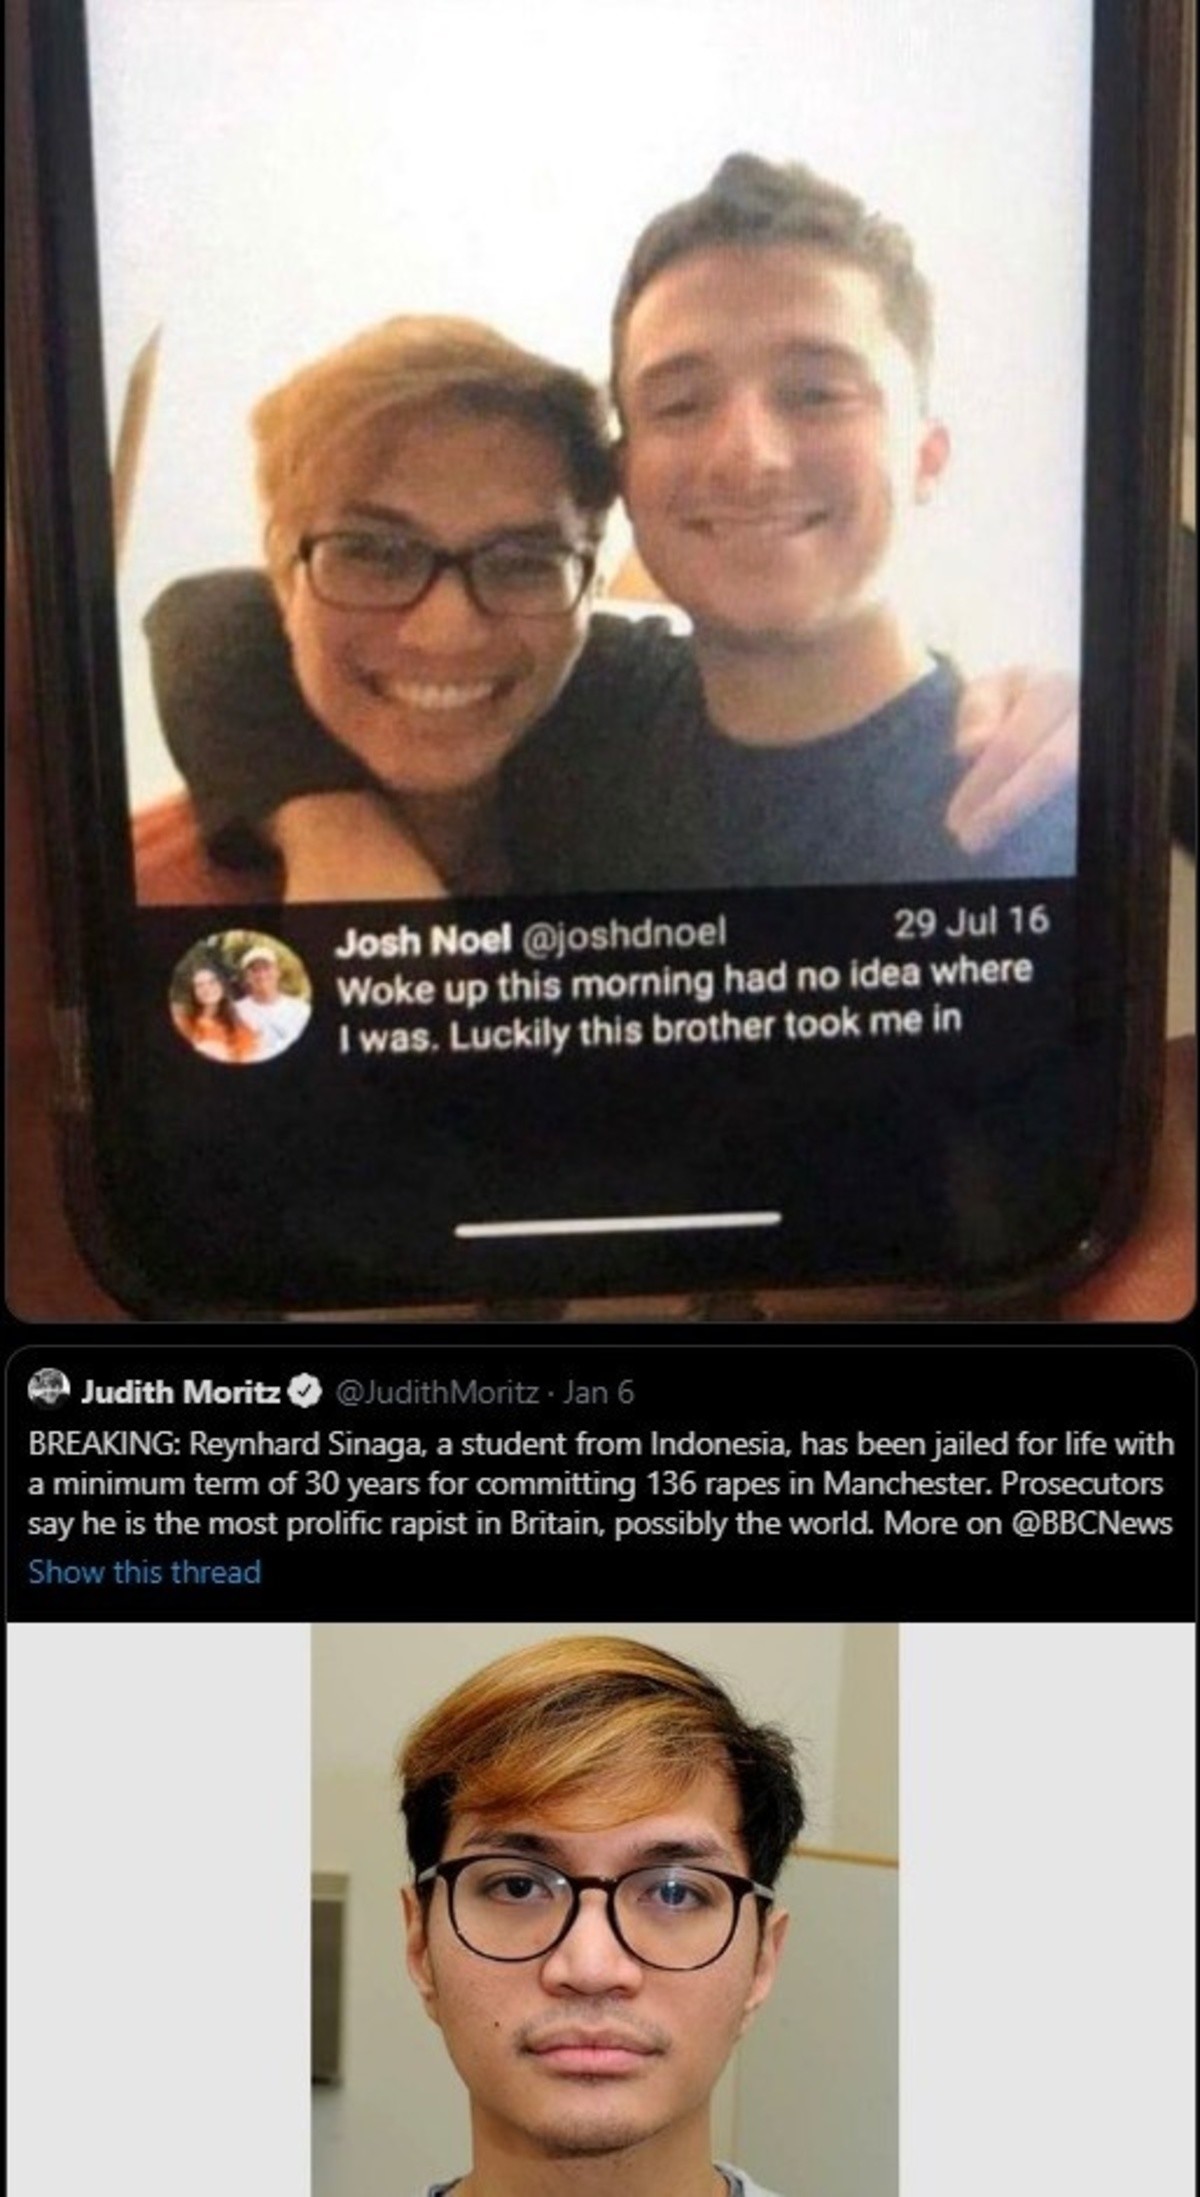Open Josh Noel's round profile avatar
1200x2197 pixels.
pos(239,996)
